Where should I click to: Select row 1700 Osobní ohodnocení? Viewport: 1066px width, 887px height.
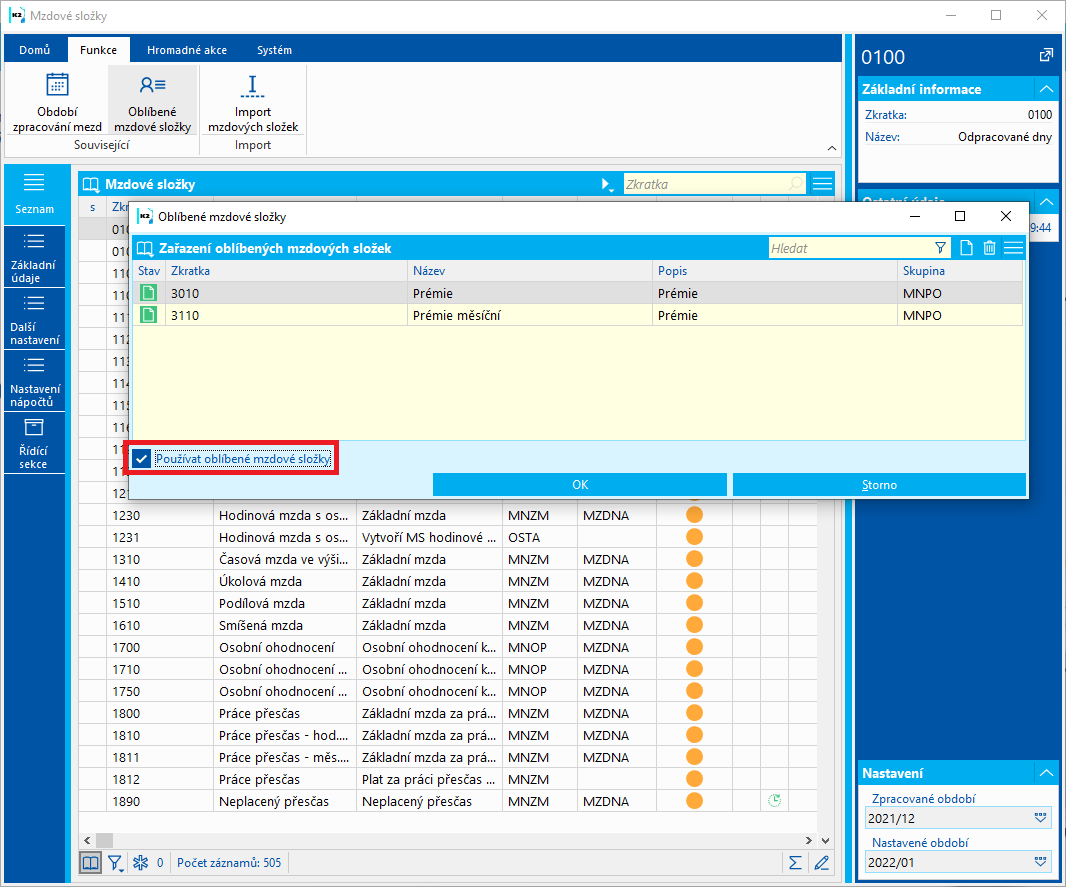(447, 647)
